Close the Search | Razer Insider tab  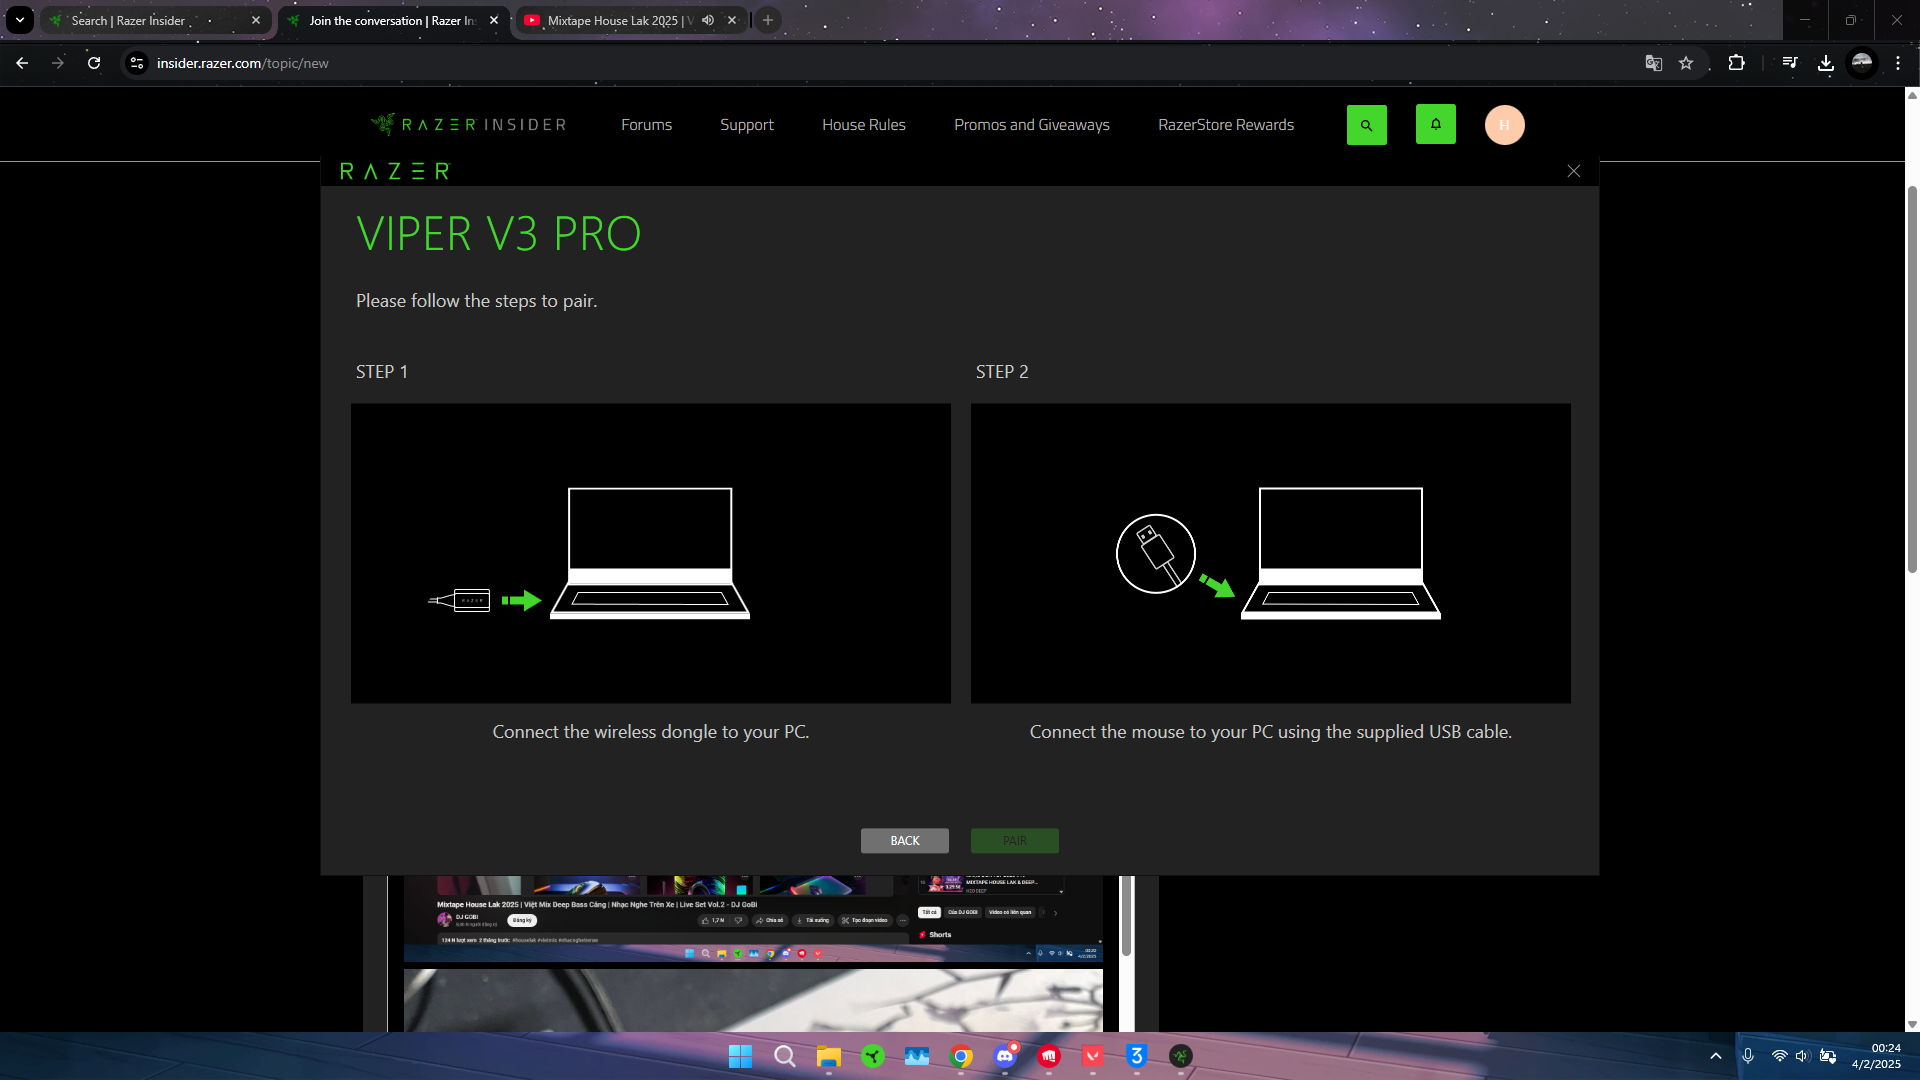(256, 20)
